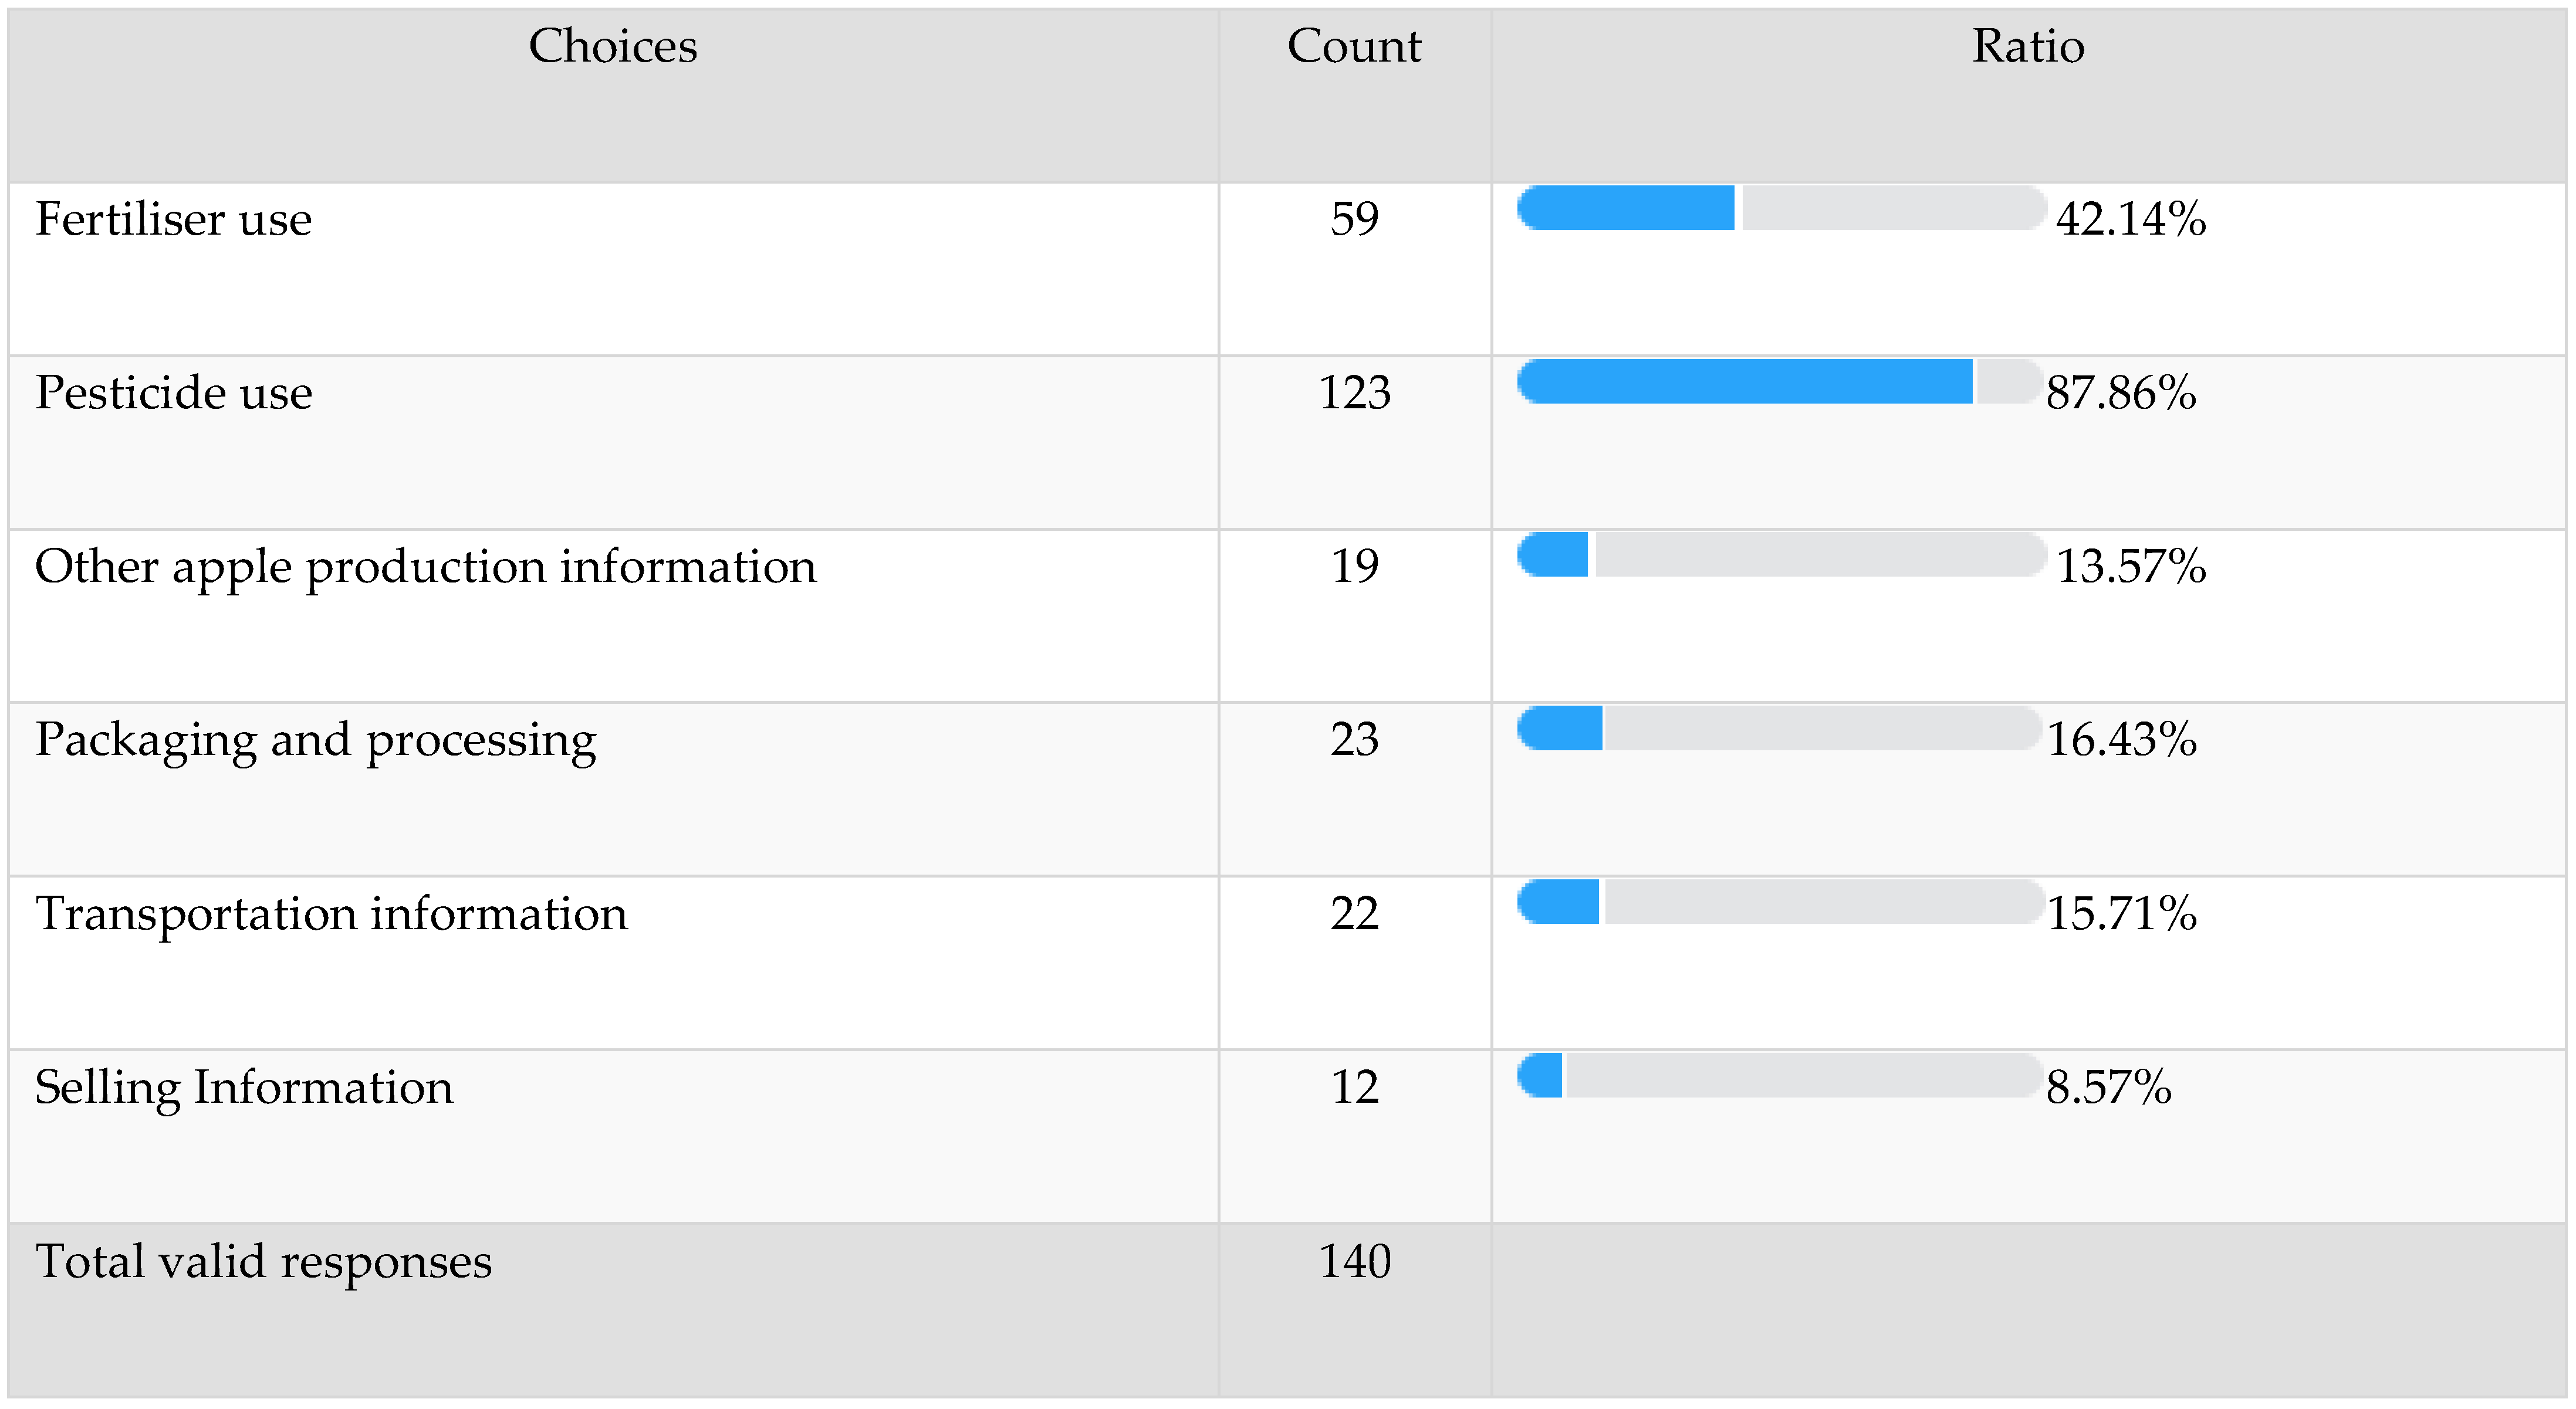Select the Selling Information row label

[244, 1087]
